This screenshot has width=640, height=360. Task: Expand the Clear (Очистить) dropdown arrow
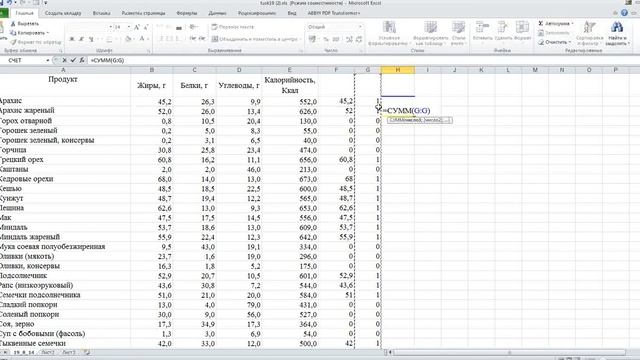(x=569, y=42)
